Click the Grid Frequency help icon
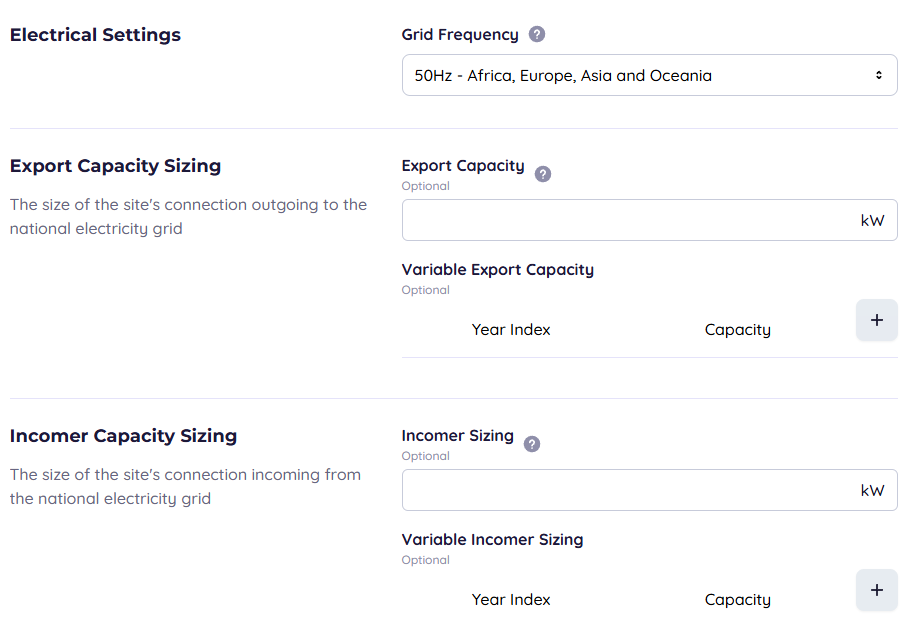The width and height of the screenshot is (913, 627). click(x=537, y=35)
